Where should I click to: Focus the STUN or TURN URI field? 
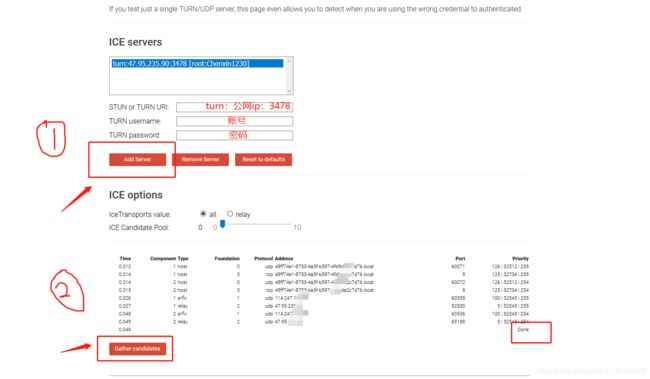click(x=234, y=107)
